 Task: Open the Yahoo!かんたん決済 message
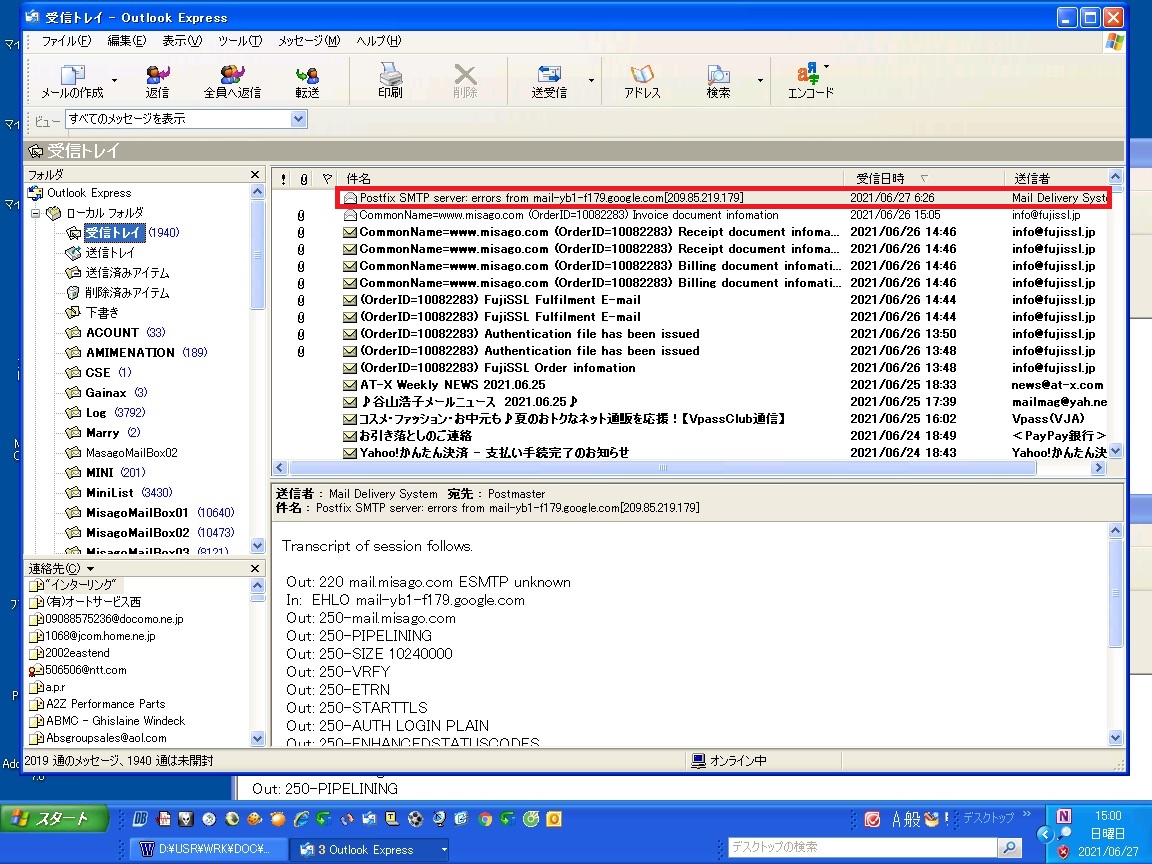(724, 453)
